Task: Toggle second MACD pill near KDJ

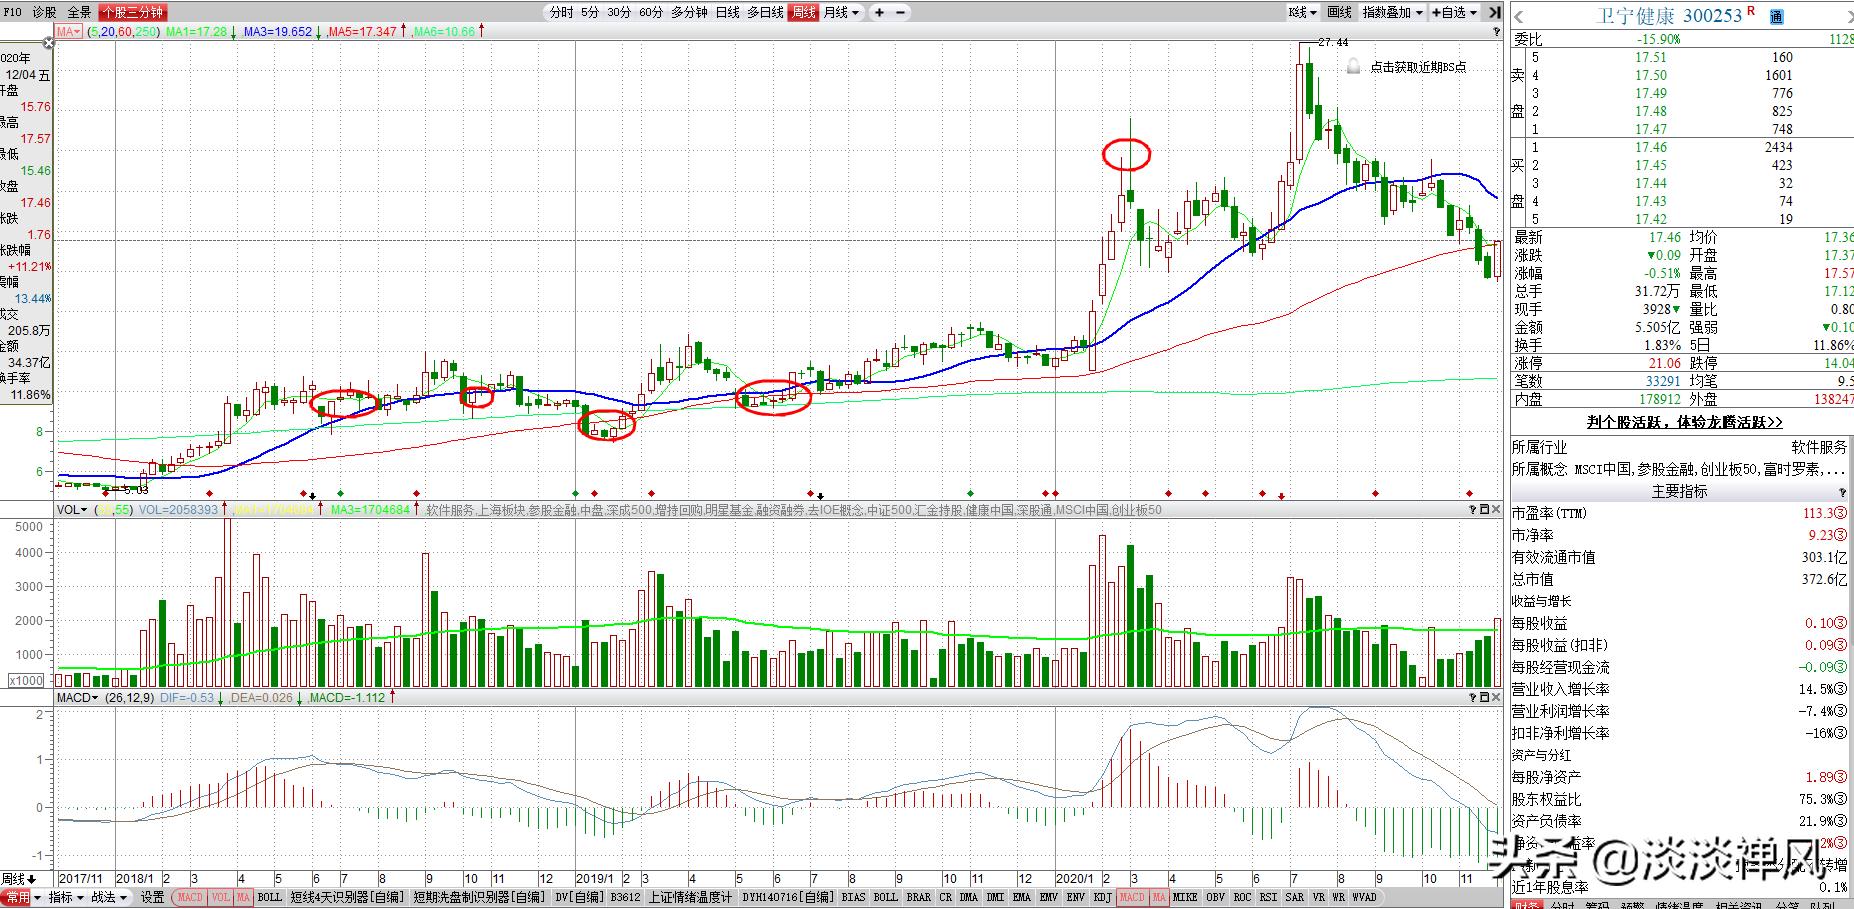Action: pos(1132,897)
